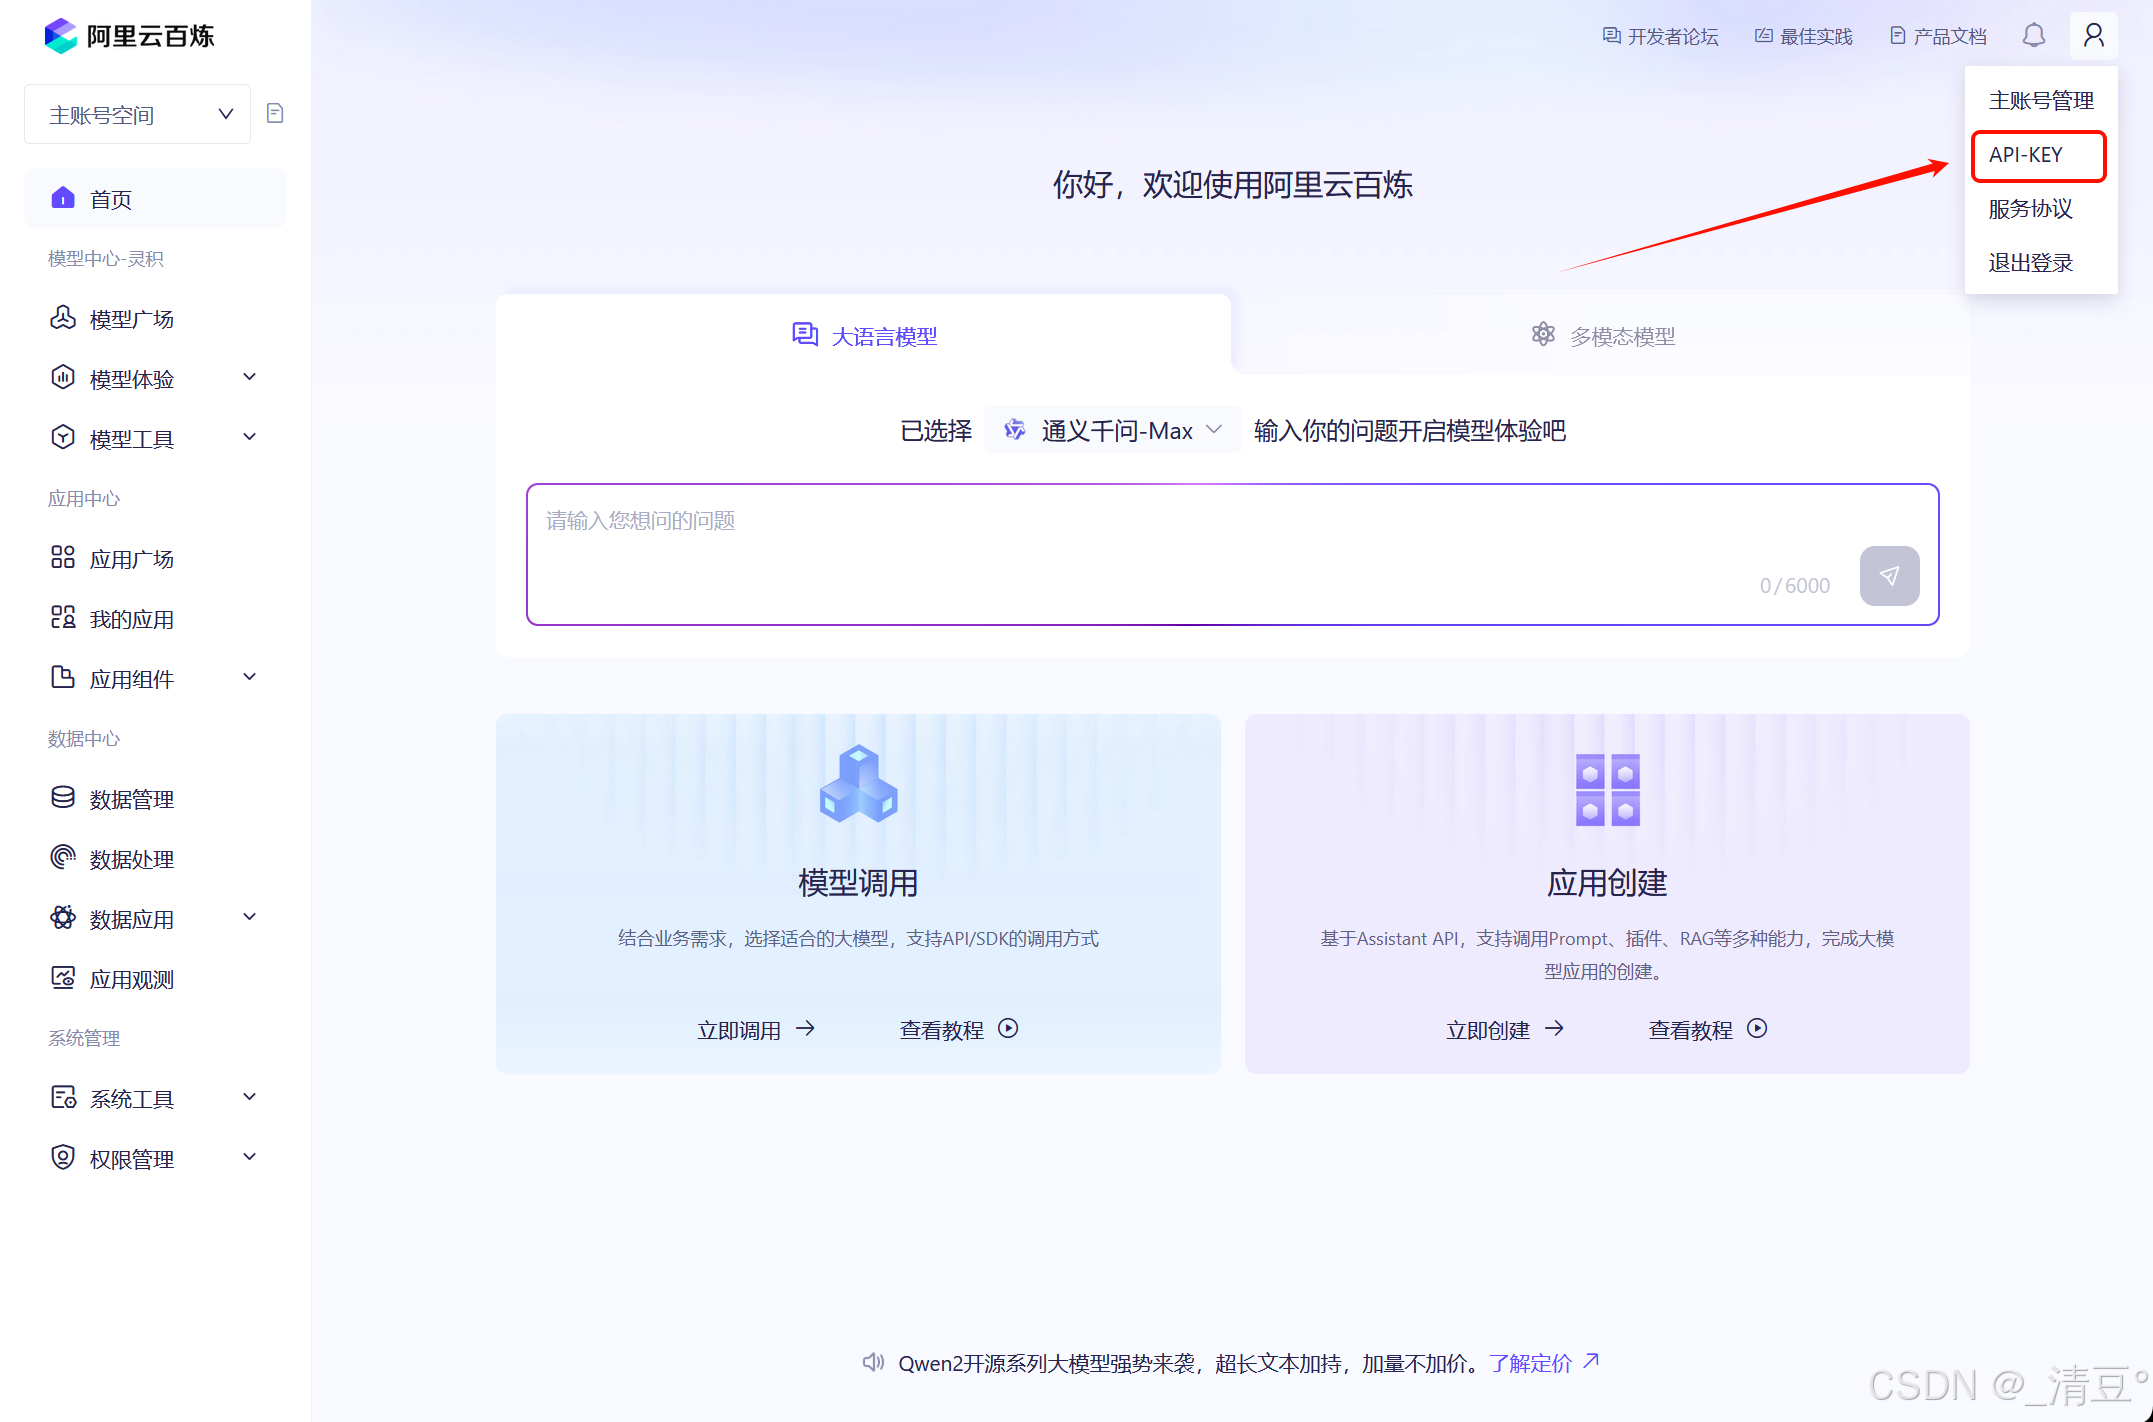Select 退出登录 from user menu
Screen dimensions: 2153x1422
[2041, 263]
